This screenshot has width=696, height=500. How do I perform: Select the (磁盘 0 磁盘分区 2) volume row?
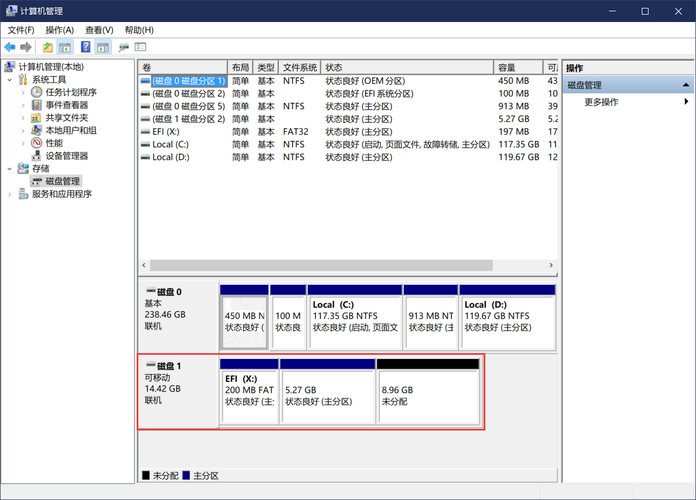tap(348, 94)
